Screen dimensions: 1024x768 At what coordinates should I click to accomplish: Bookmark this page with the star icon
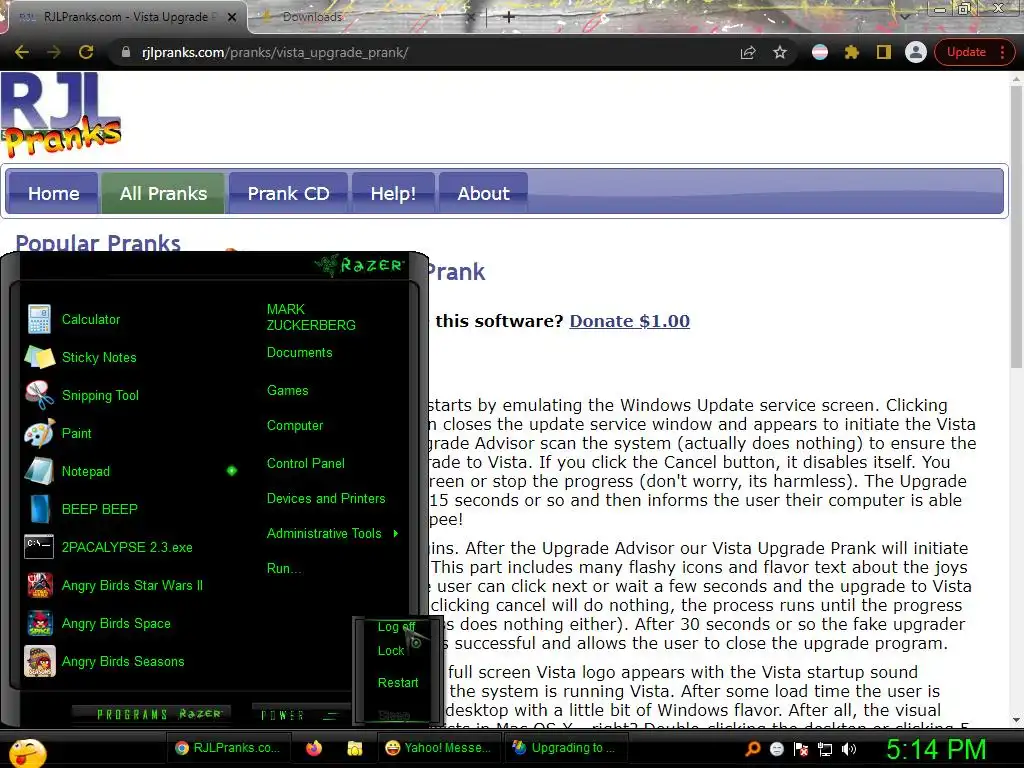(780, 52)
